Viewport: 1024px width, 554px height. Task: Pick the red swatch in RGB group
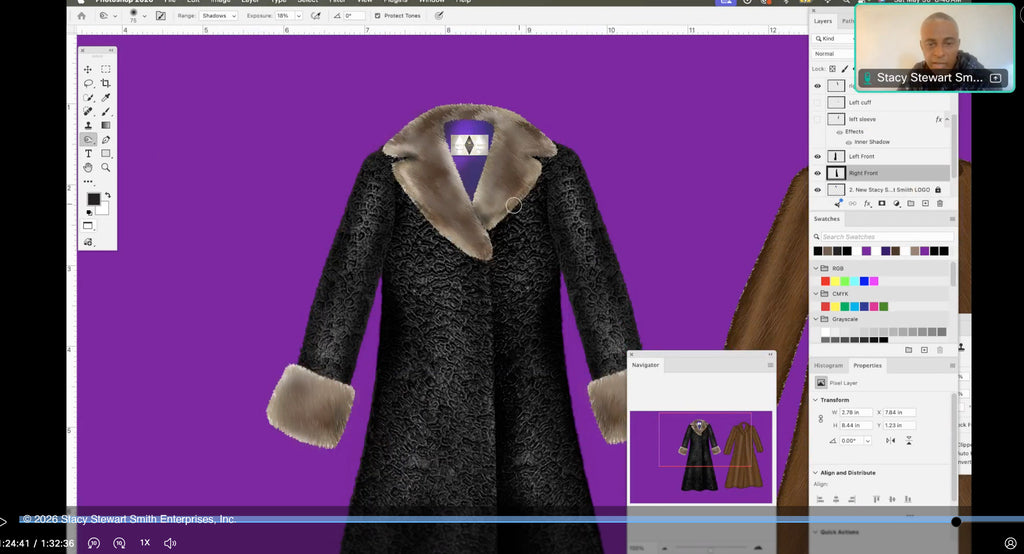point(825,282)
